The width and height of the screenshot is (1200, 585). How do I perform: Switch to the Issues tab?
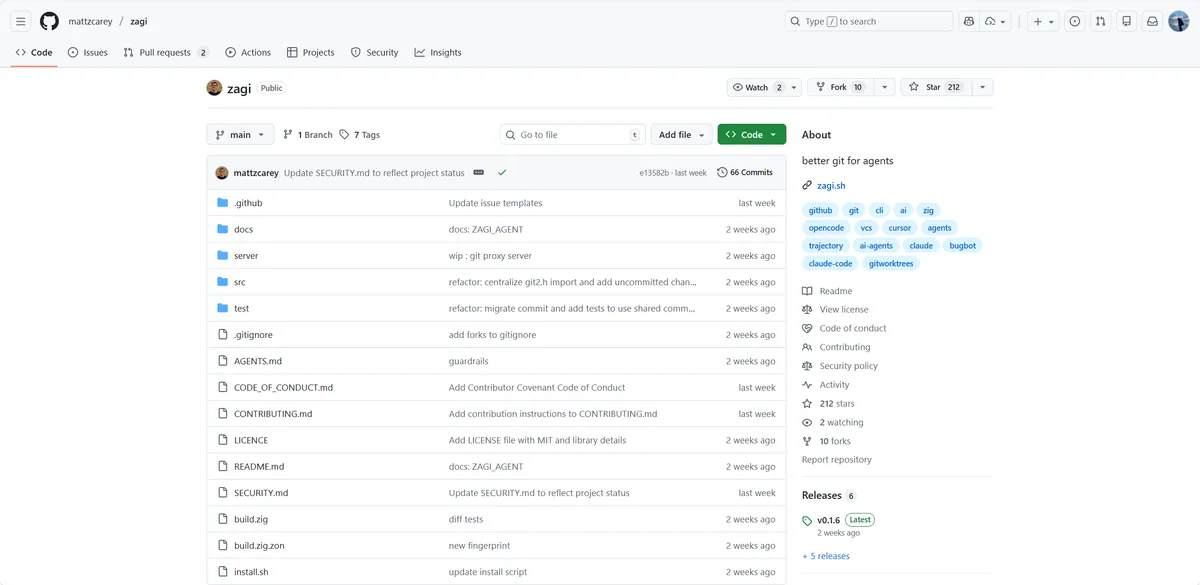pyautogui.click(x=87, y=53)
